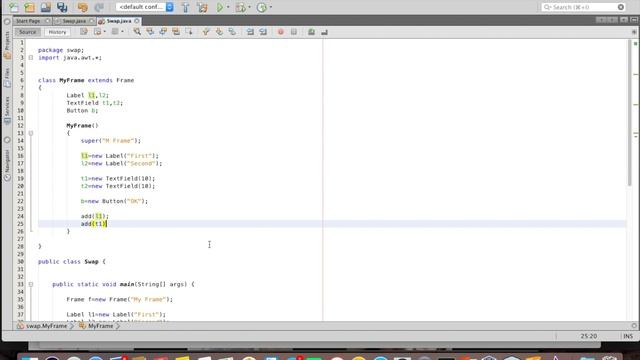Select the active Swap.java tab
The width and height of the screenshot is (640, 360).
coord(119,21)
